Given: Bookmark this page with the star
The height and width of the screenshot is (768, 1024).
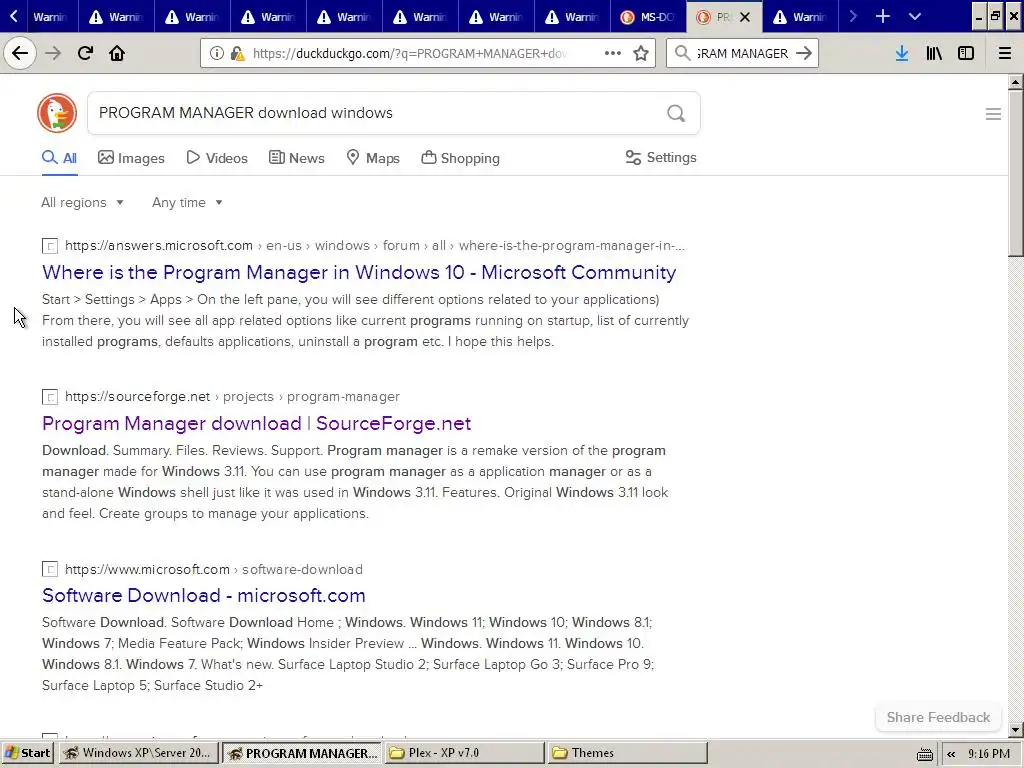Looking at the screenshot, I should (641, 53).
